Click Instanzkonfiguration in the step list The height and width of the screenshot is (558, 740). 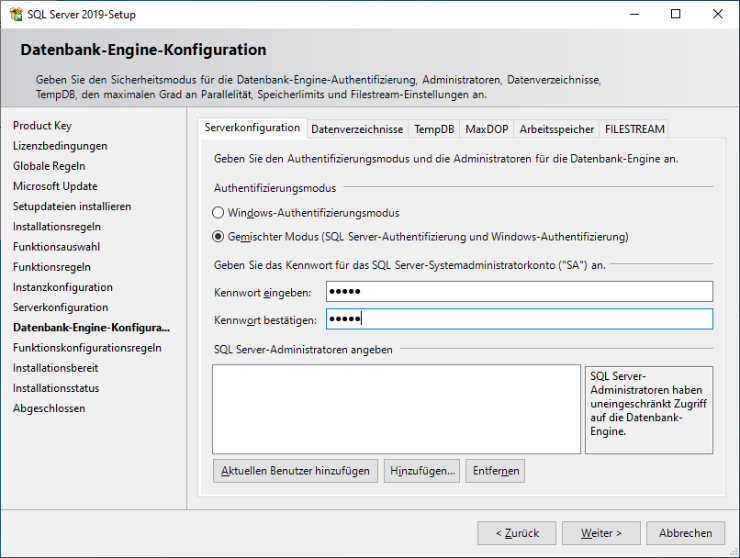pos(63,287)
